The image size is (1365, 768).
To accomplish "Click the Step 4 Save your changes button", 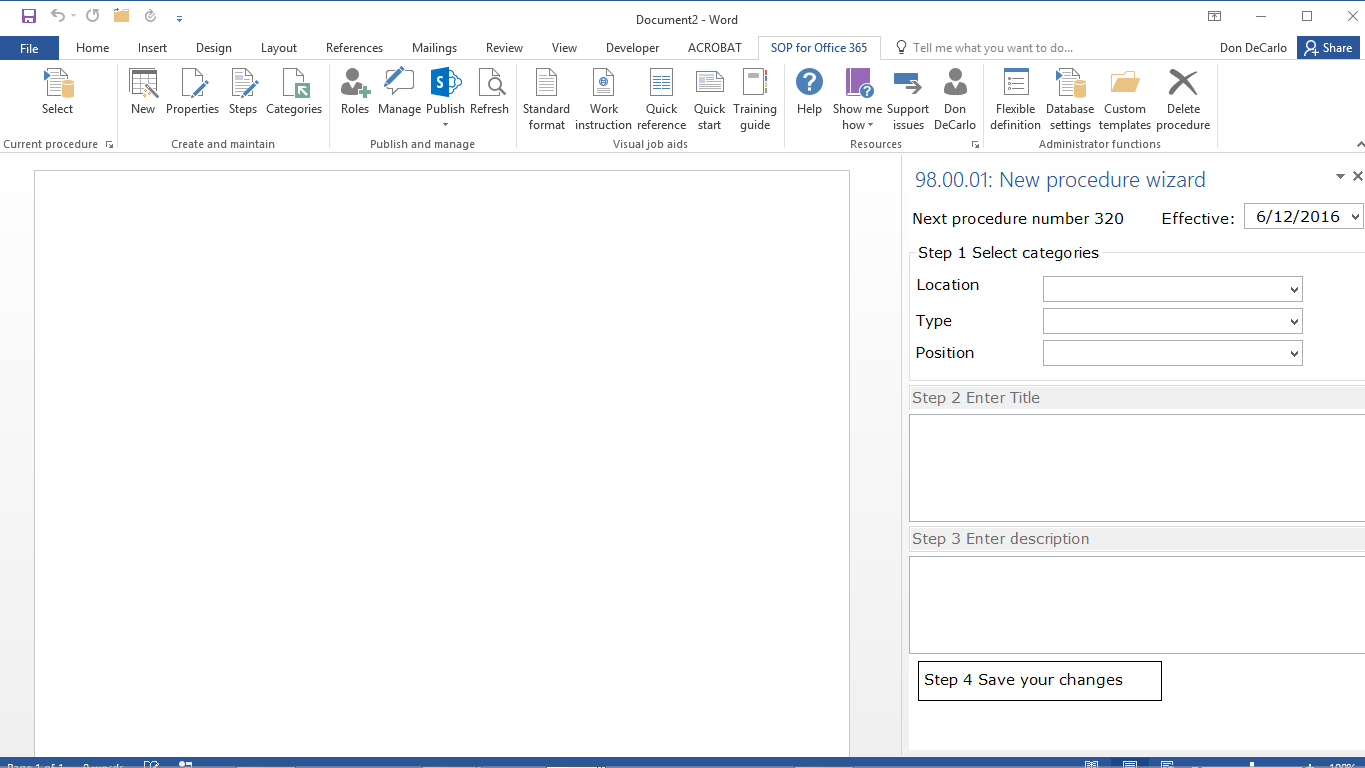I will click(1039, 681).
